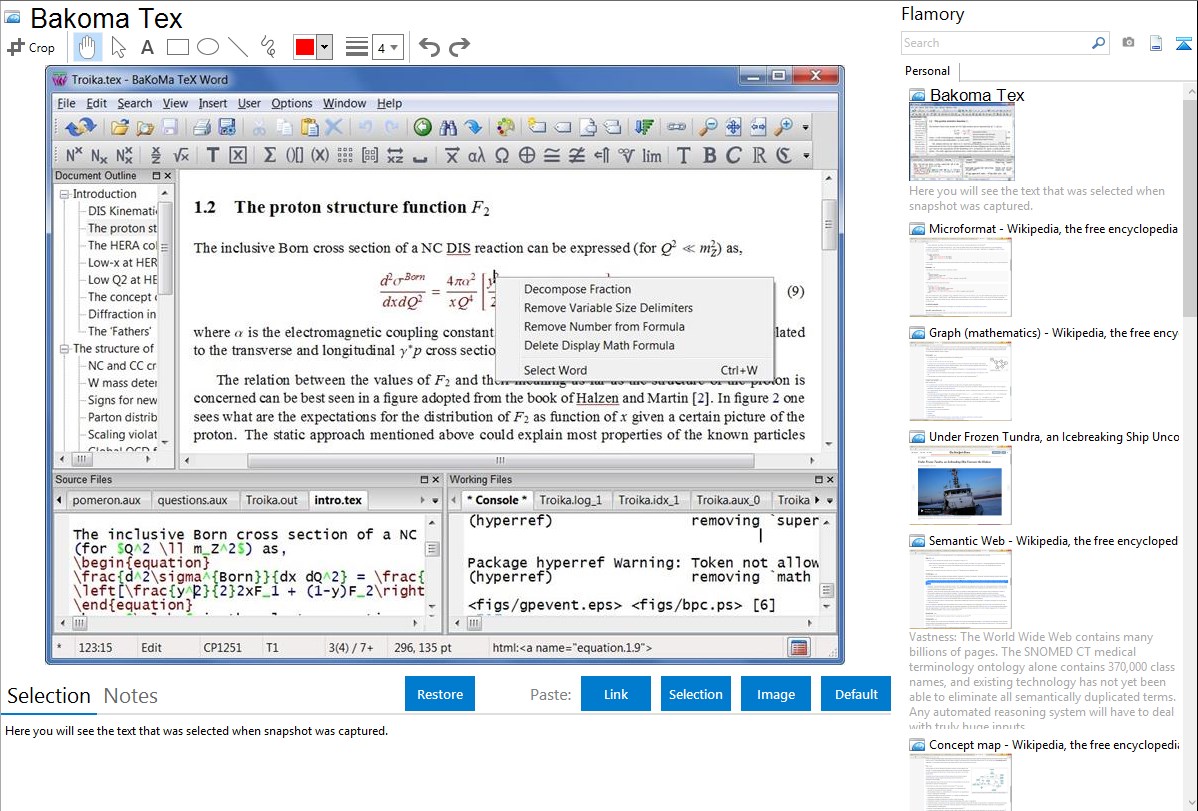The image size is (1198, 811).
Task: Click the bold B math font icon
Action: coord(709,155)
